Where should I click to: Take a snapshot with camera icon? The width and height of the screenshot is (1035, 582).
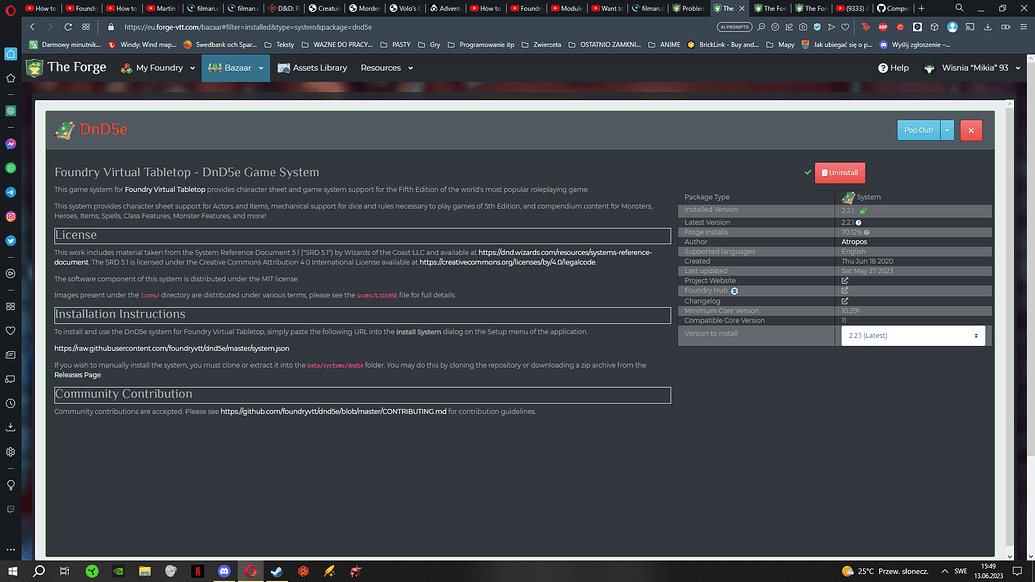pos(803,27)
